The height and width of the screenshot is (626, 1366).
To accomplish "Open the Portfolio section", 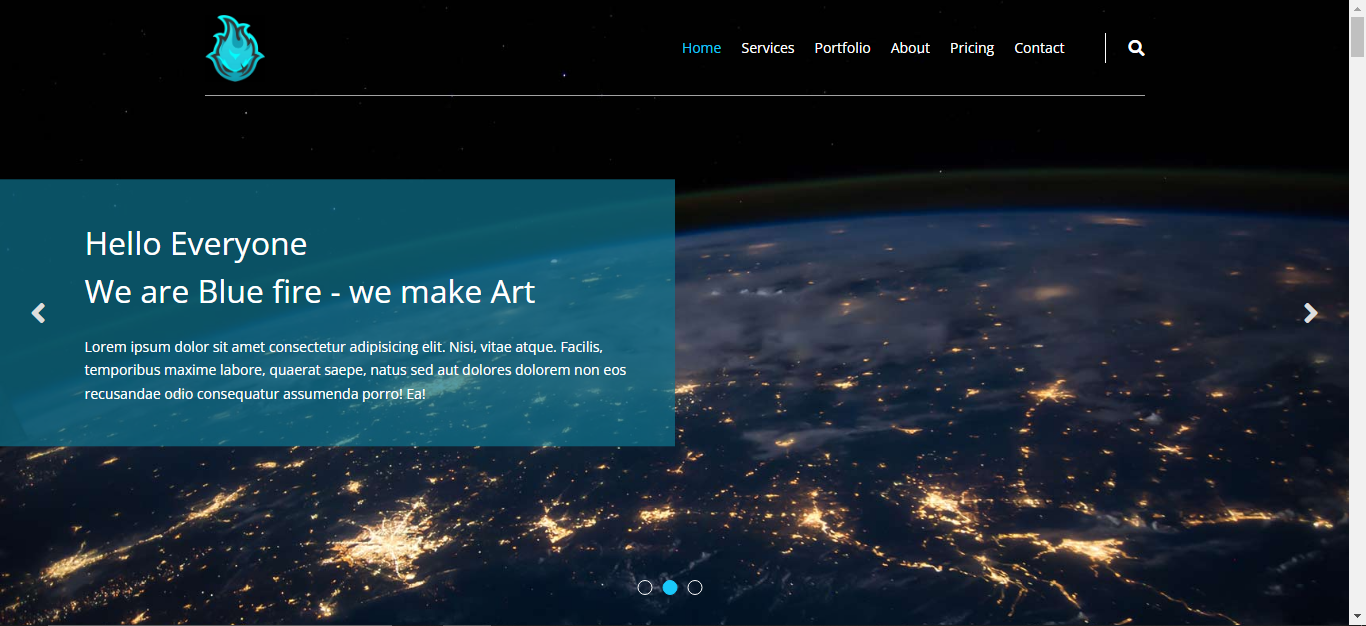I will (842, 47).
